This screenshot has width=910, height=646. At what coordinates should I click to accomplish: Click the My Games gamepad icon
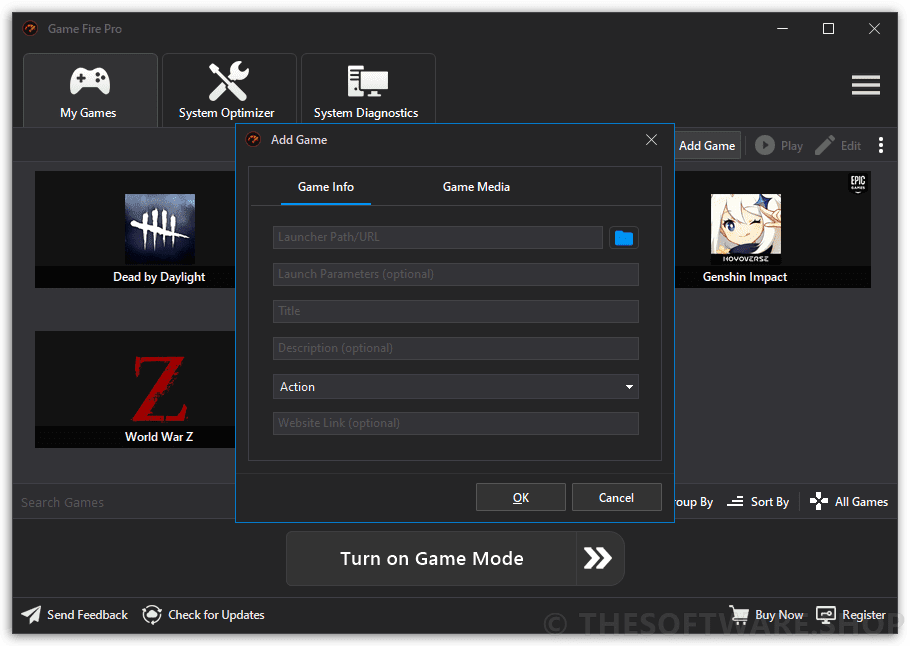click(x=90, y=81)
